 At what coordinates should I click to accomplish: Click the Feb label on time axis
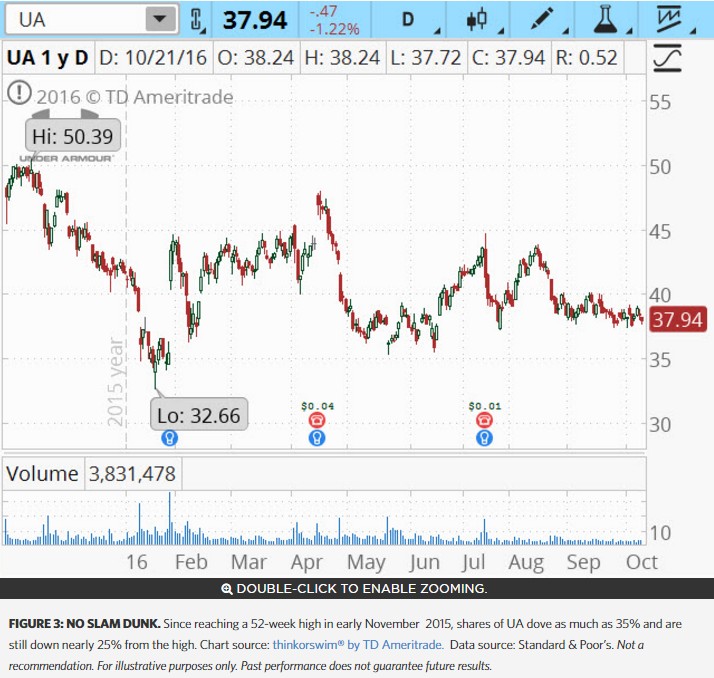(191, 562)
